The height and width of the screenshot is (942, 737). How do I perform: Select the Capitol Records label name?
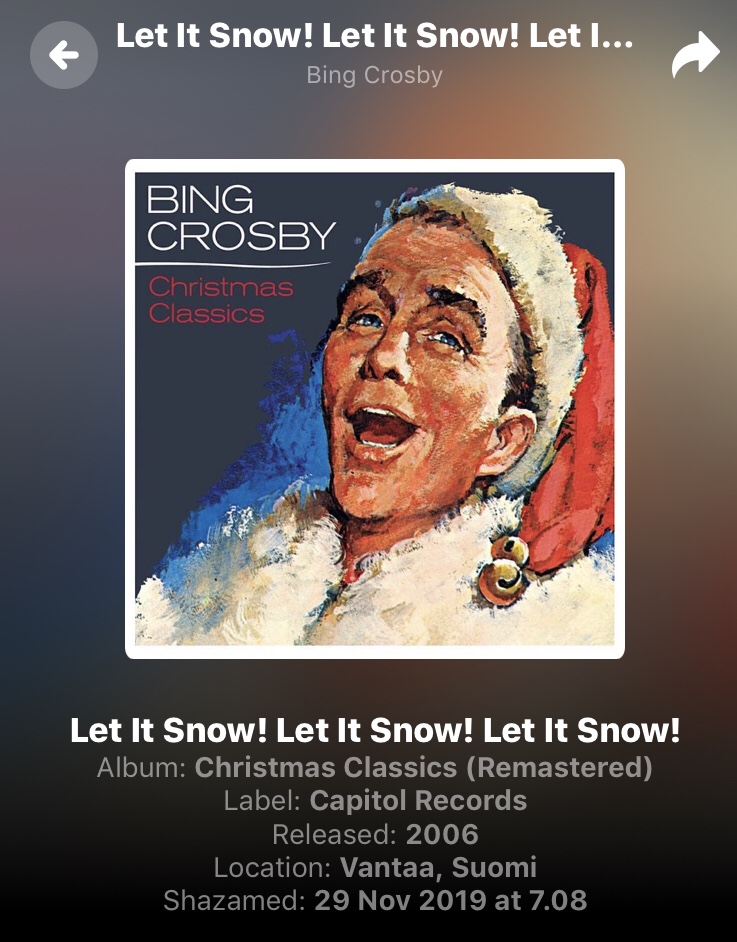(x=418, y=800)
